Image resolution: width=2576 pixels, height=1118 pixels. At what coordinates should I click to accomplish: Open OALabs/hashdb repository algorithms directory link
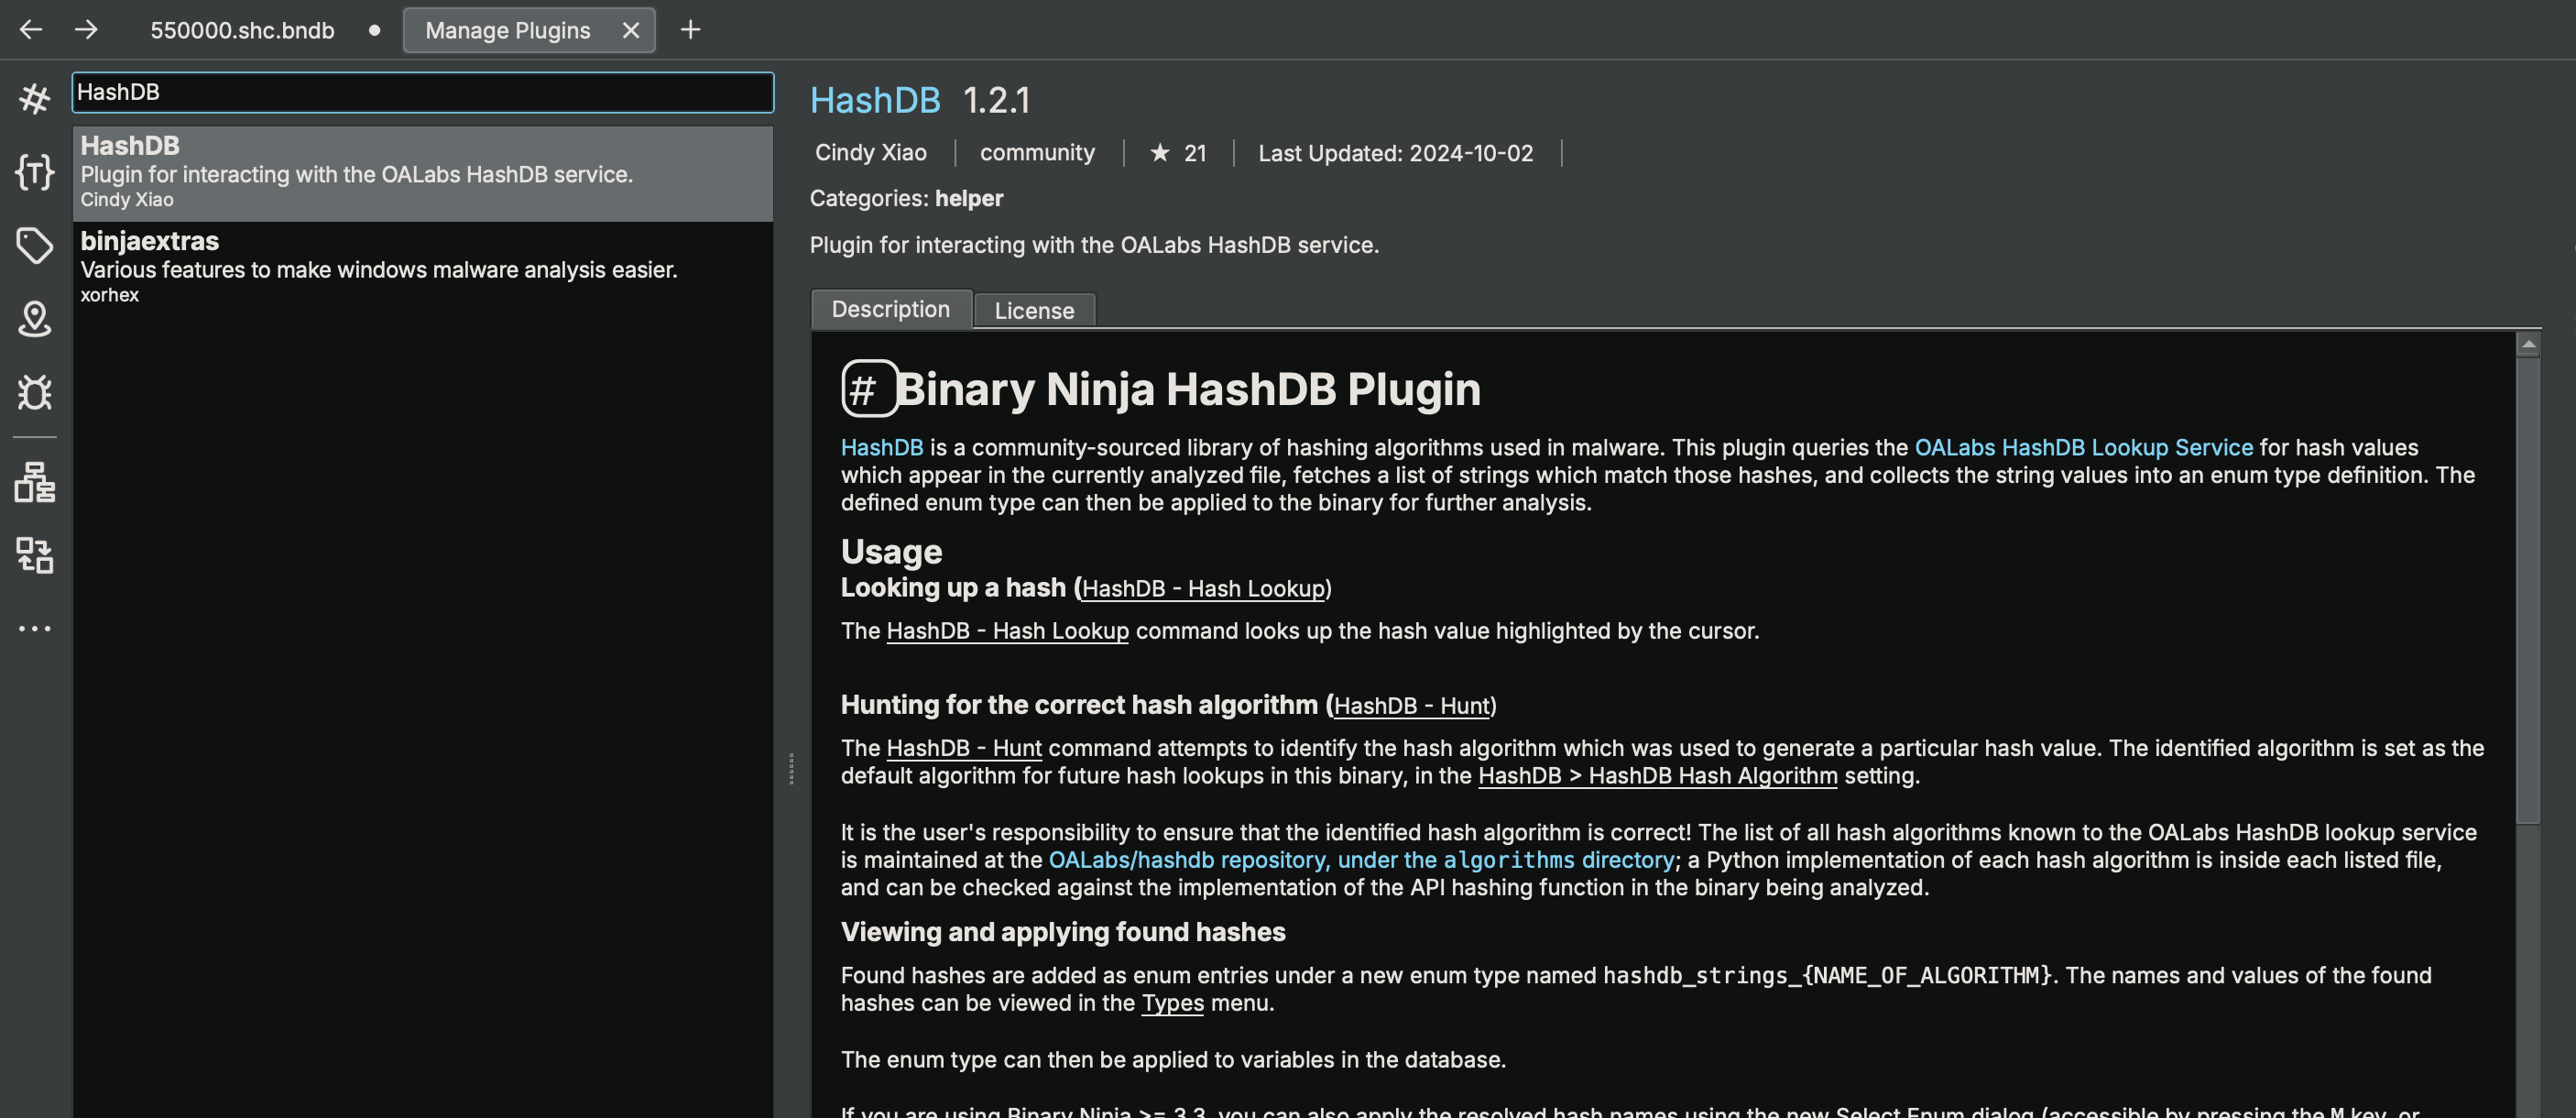1361,860
